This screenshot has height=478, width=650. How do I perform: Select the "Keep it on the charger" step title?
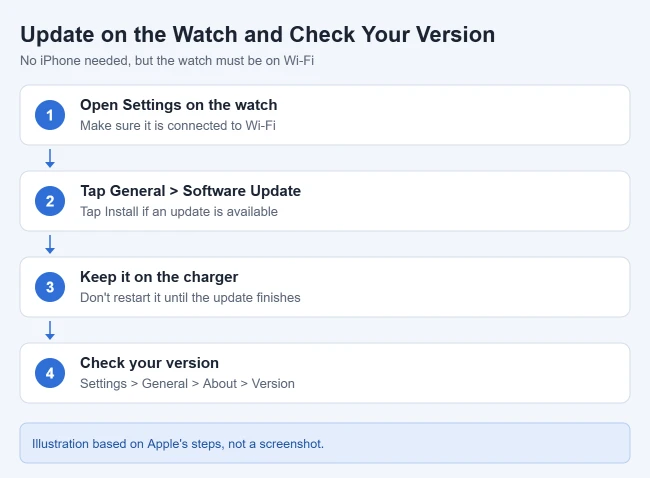click(159, 277)
